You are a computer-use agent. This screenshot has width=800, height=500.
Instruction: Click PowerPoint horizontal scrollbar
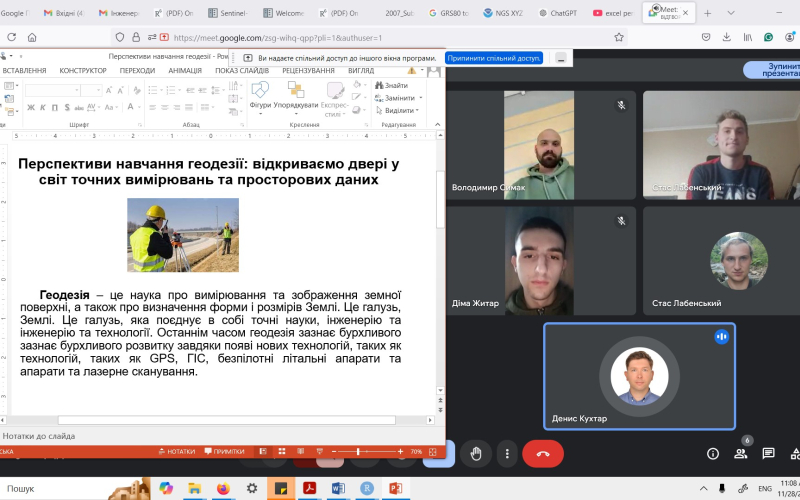[x=227, y=420]
